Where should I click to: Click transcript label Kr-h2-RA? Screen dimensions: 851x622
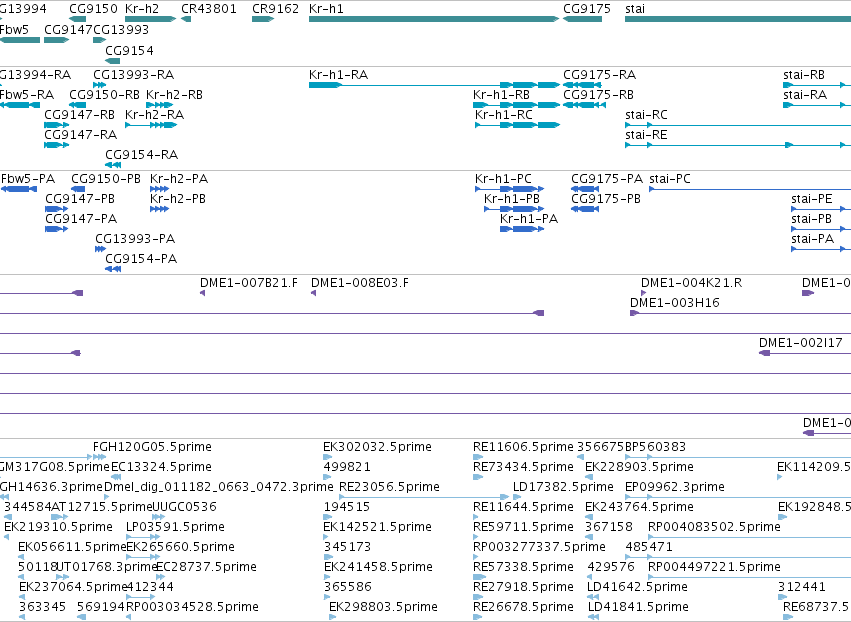[154, 115]
